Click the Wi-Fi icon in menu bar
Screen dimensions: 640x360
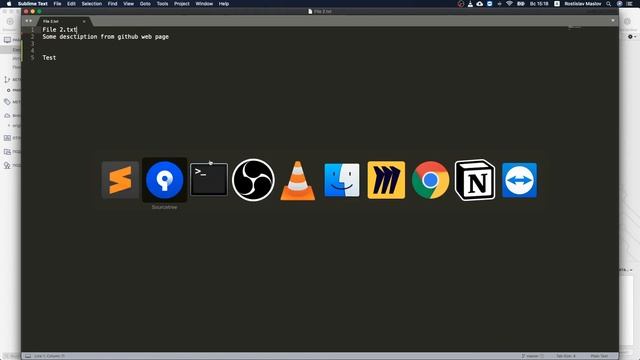(x=509, y=4)
